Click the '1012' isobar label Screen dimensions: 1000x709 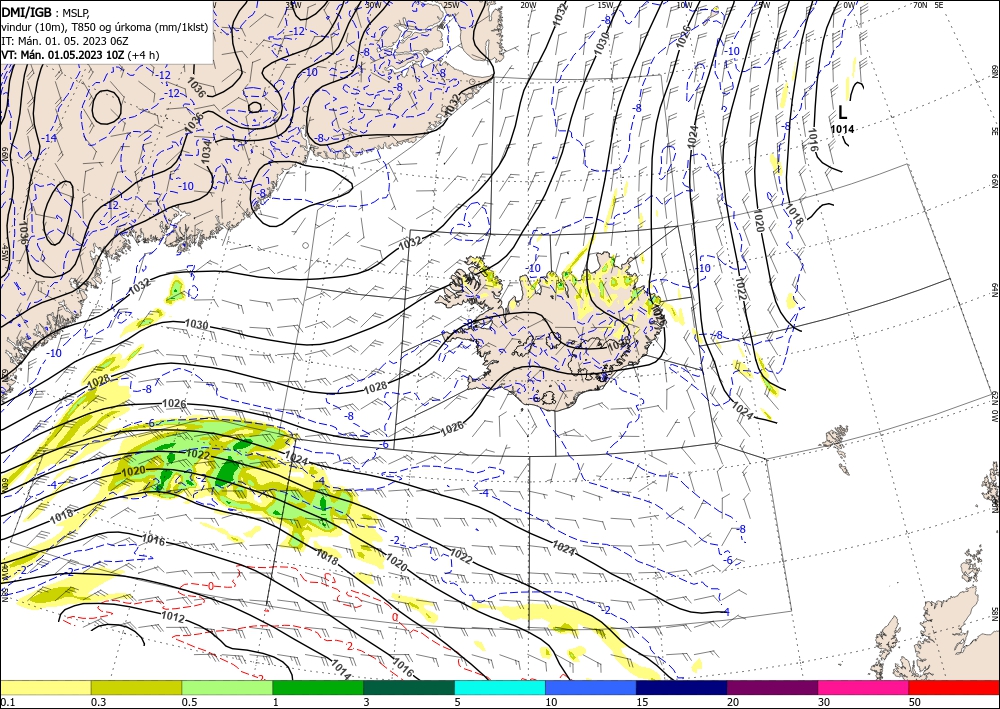coord(172,617)
